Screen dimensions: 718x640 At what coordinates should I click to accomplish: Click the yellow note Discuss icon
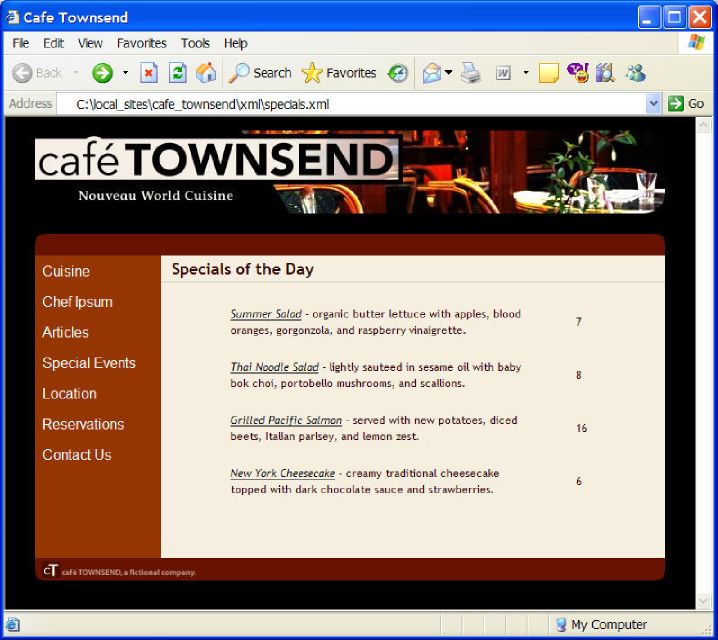(549, 73)
